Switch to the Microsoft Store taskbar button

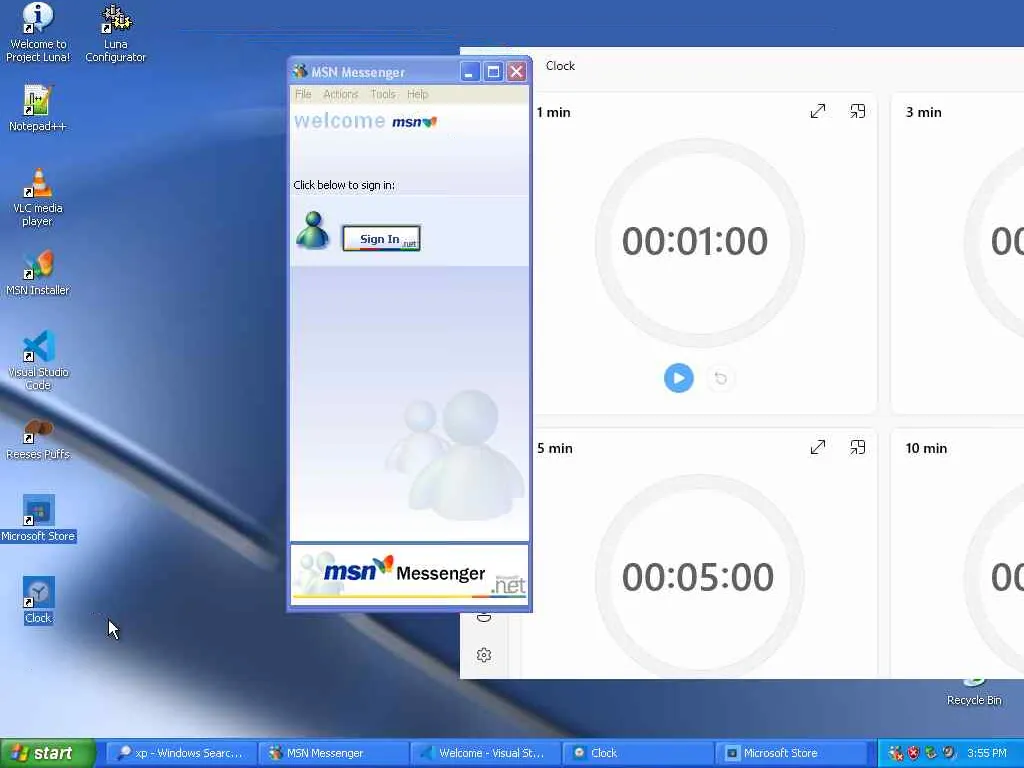[790, 753]
